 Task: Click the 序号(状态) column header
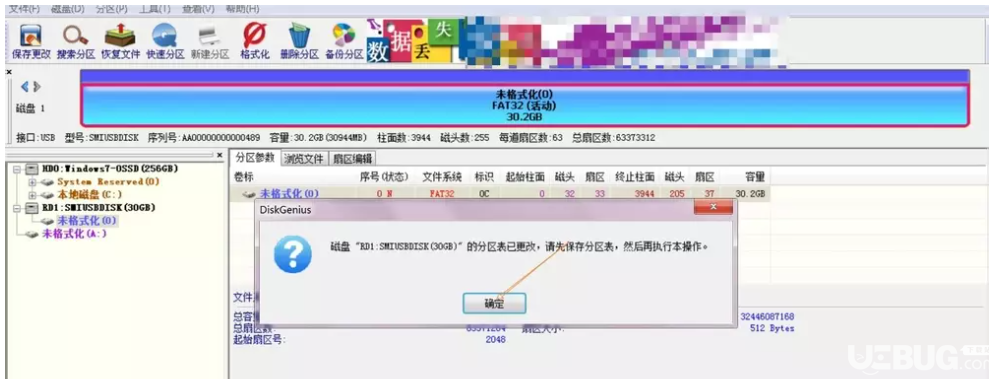pyautogui.click(x=384, y=177)
